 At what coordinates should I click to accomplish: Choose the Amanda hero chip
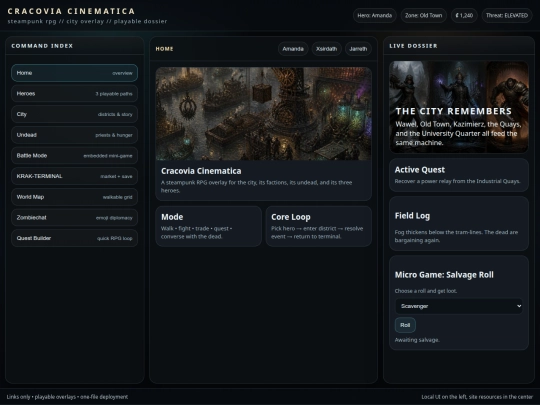click(293, 49)
